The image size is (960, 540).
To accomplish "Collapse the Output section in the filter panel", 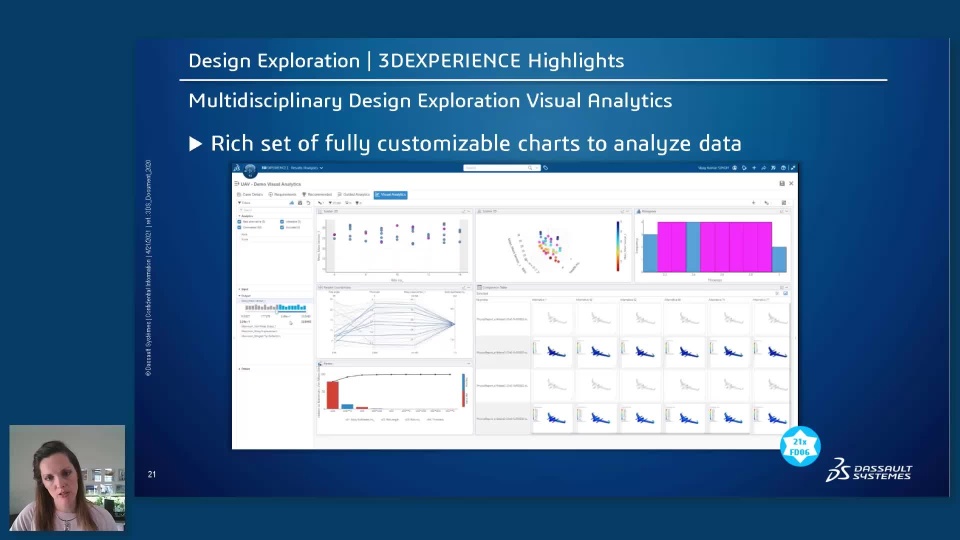I will tap(244, 295).
